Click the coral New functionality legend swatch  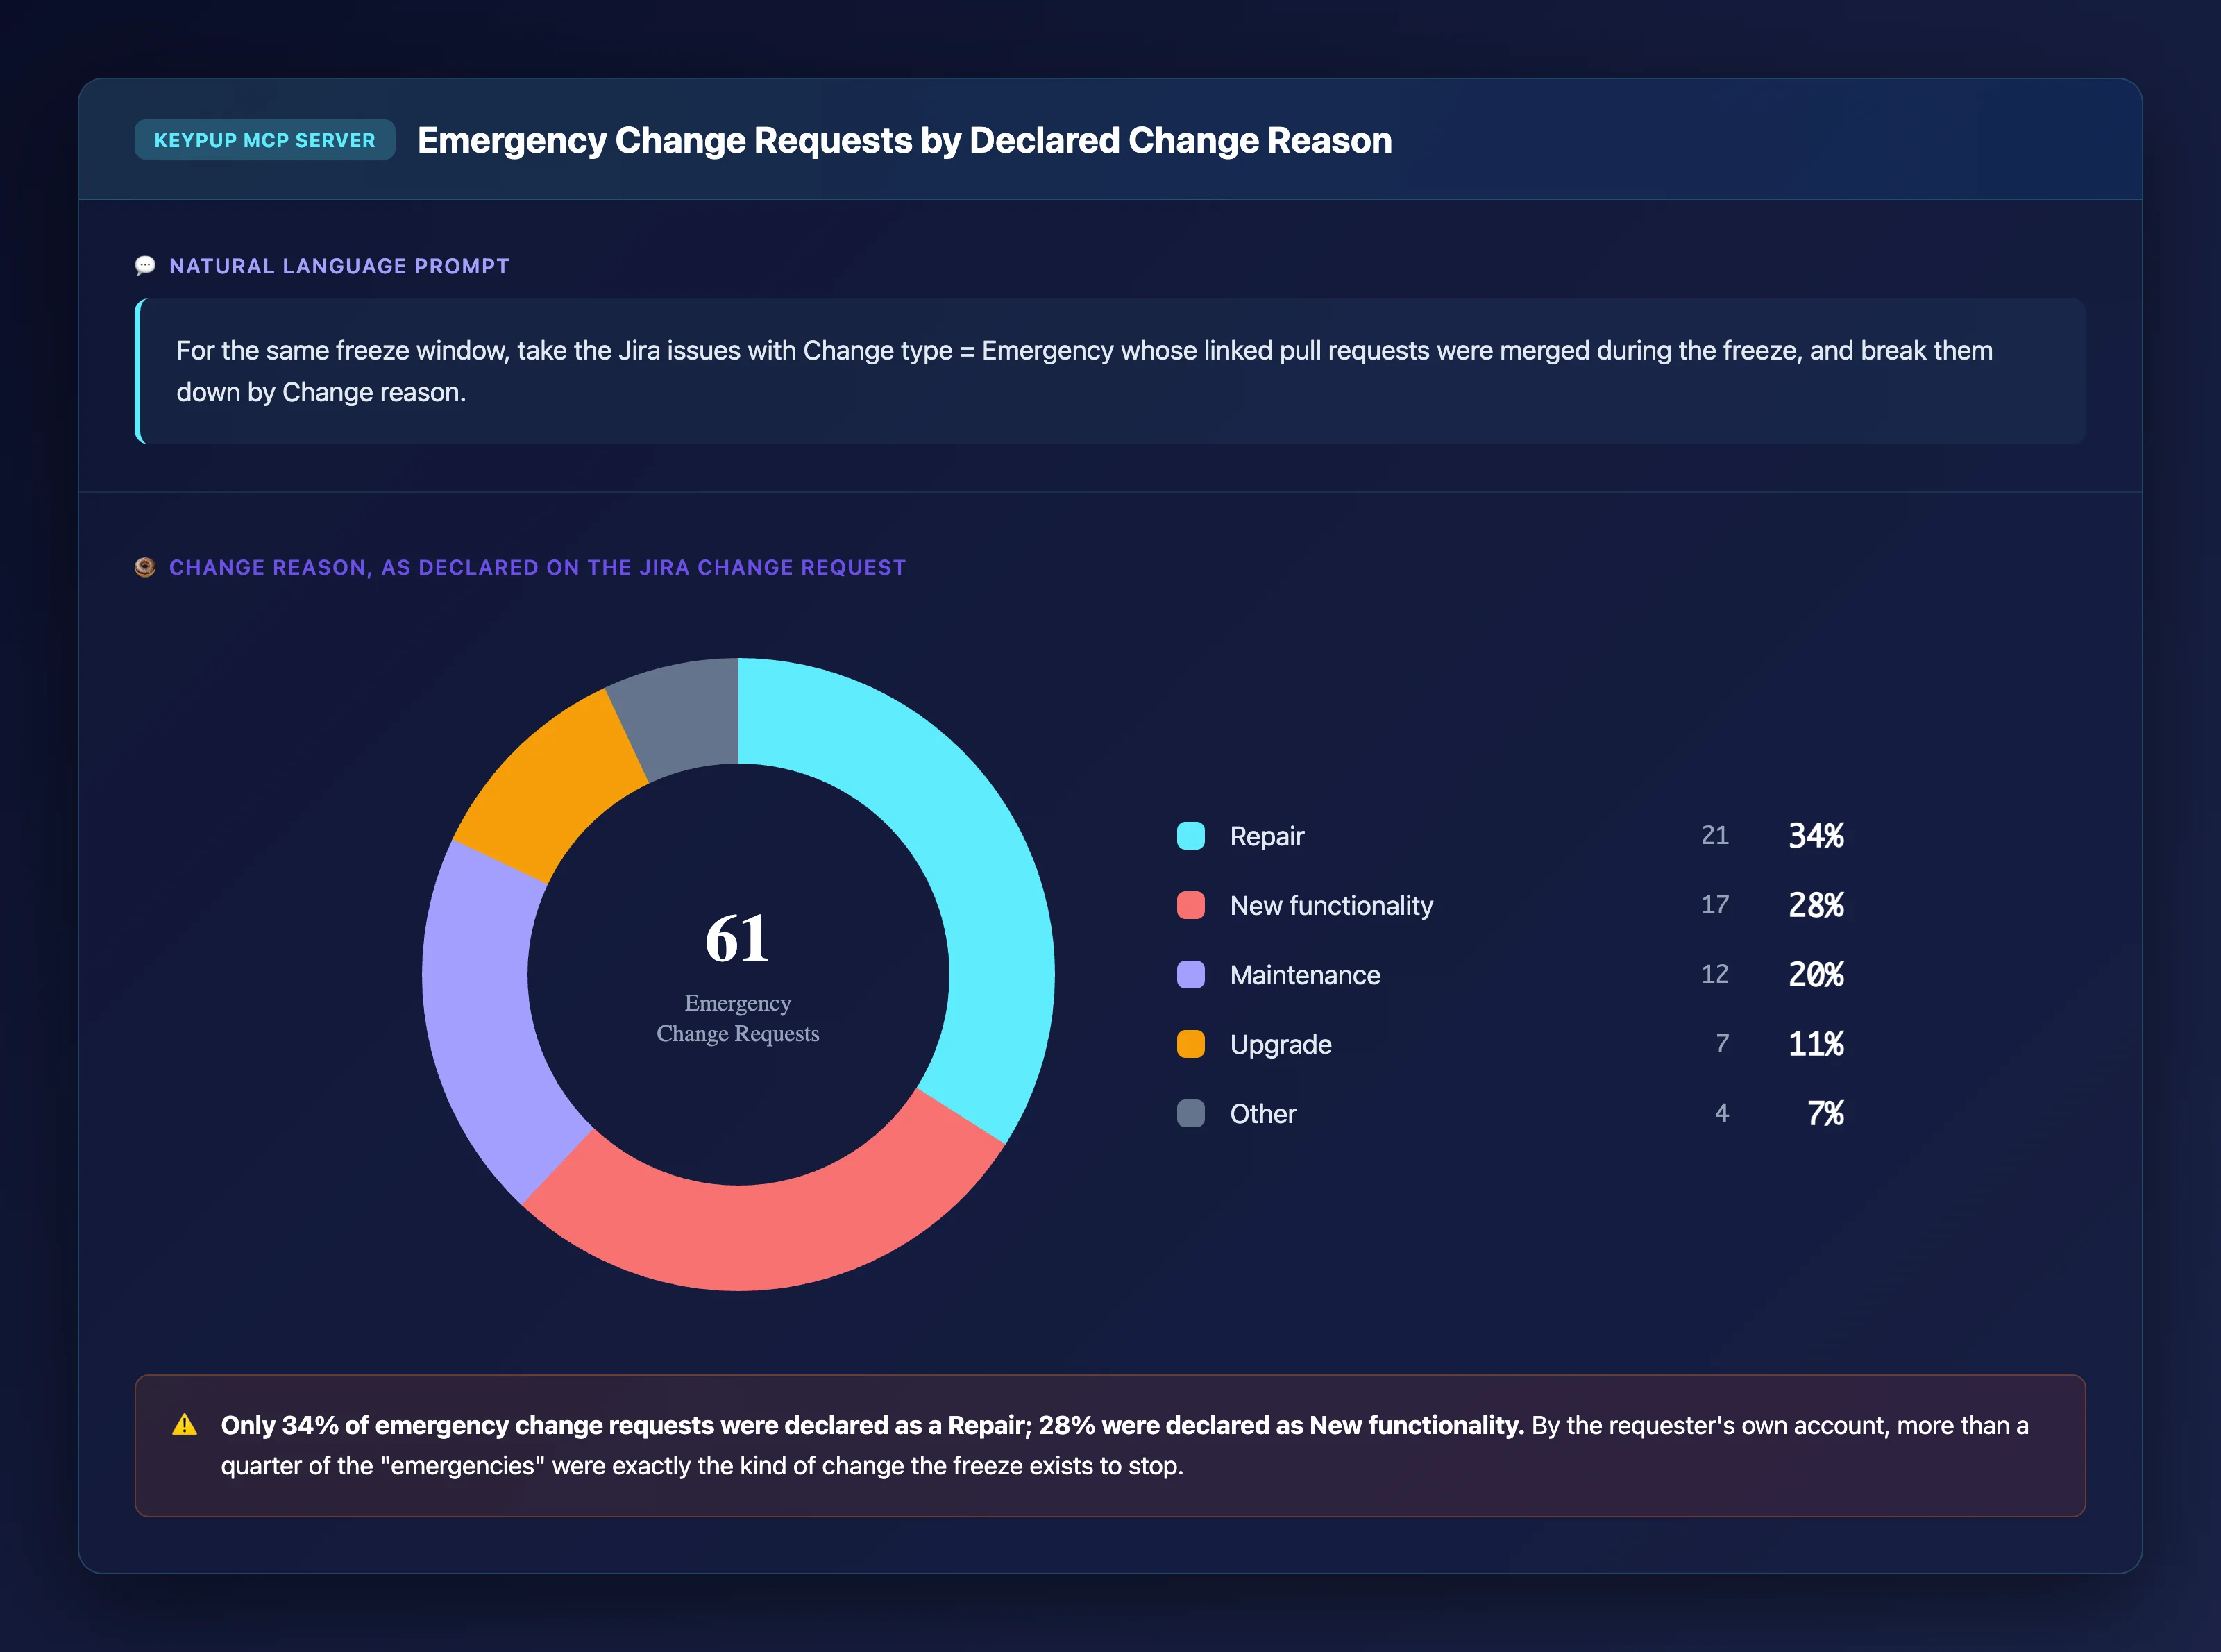(1191, 905)
